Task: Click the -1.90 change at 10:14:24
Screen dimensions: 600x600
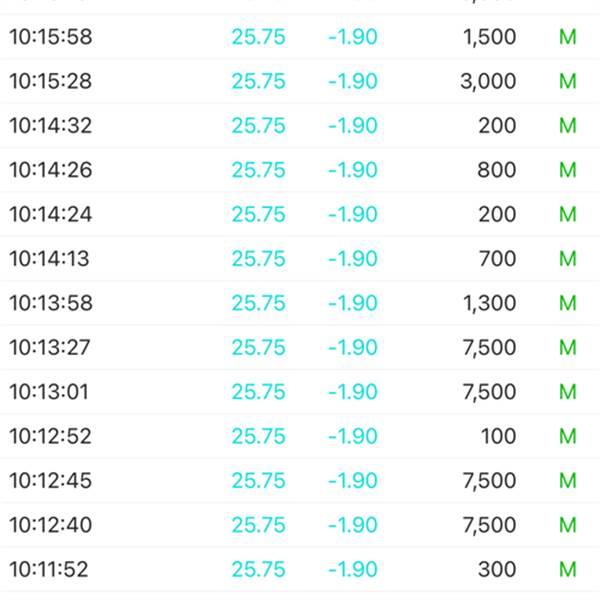Action: point(352,215)
